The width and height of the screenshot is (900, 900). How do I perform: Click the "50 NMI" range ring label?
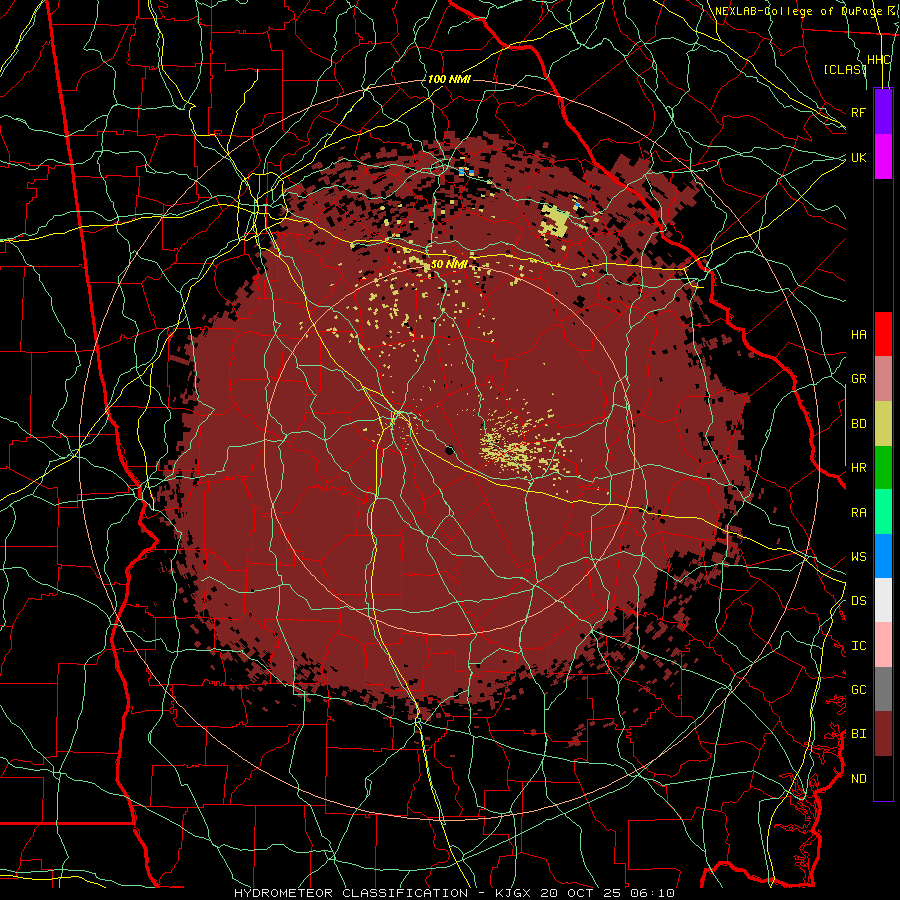tap(449, 264)
